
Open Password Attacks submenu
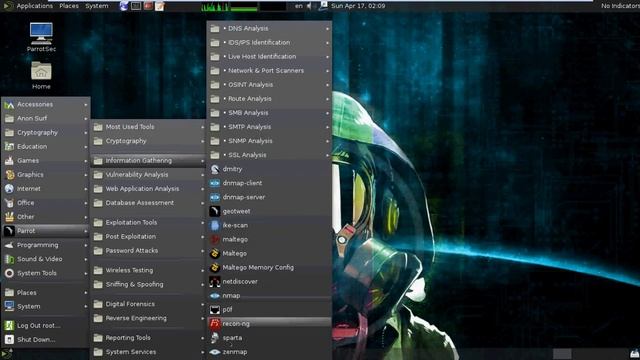(x=148, y=251)
